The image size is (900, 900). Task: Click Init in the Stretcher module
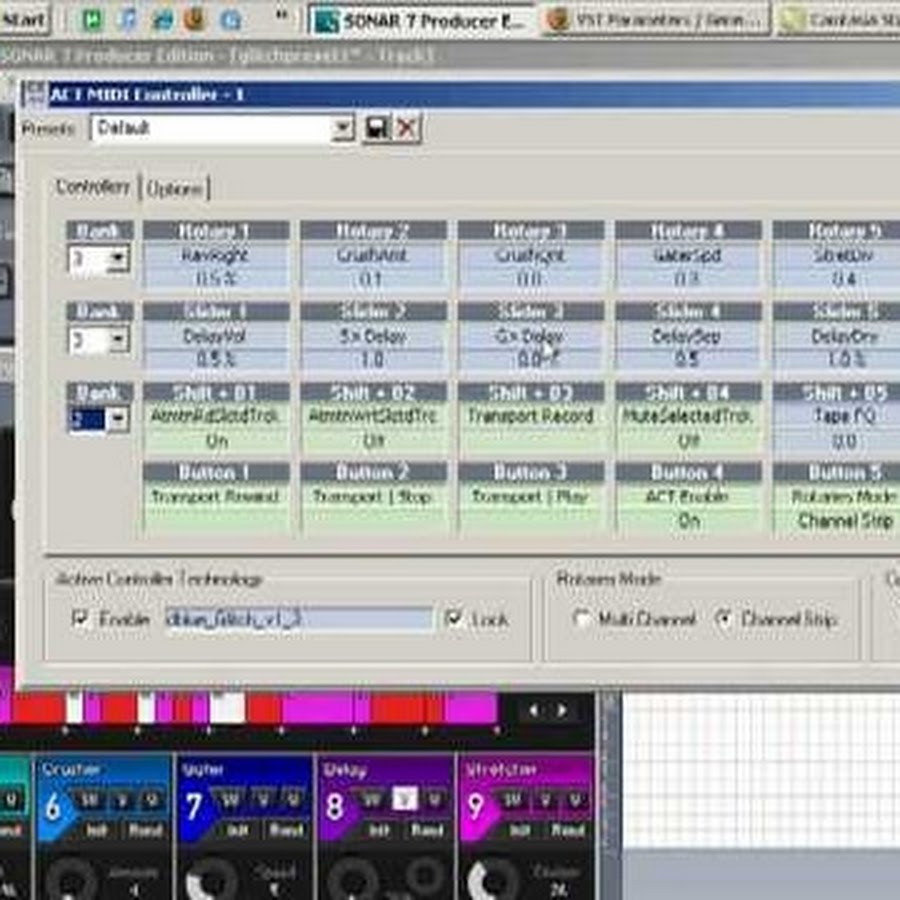click(x=520, y=830)
